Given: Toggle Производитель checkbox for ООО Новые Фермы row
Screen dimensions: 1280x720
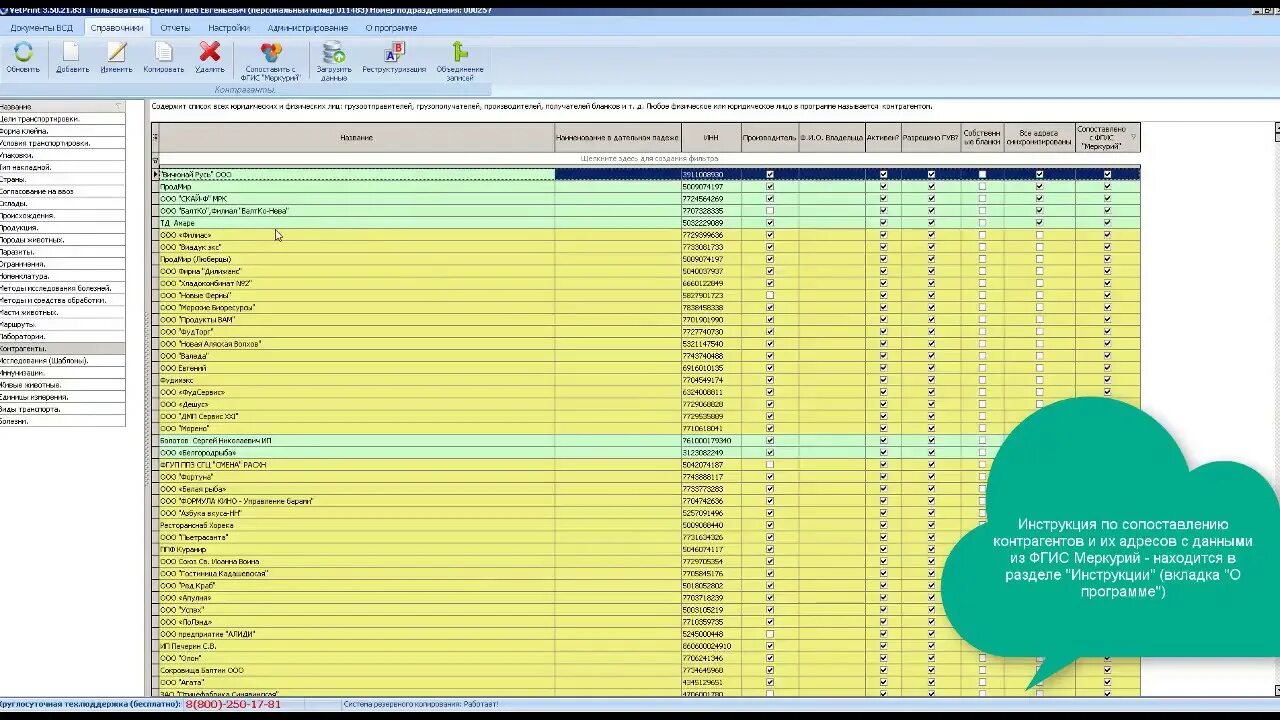Looking at the screenshot, I should pyautogui.click(x=769, y=296).
